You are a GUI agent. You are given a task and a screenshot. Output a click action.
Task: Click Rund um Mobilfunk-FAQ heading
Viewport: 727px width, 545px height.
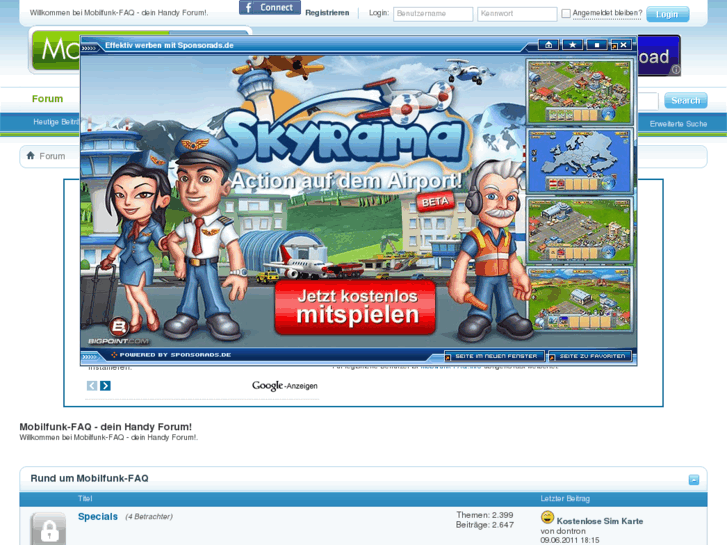click(x=89, y=478)
